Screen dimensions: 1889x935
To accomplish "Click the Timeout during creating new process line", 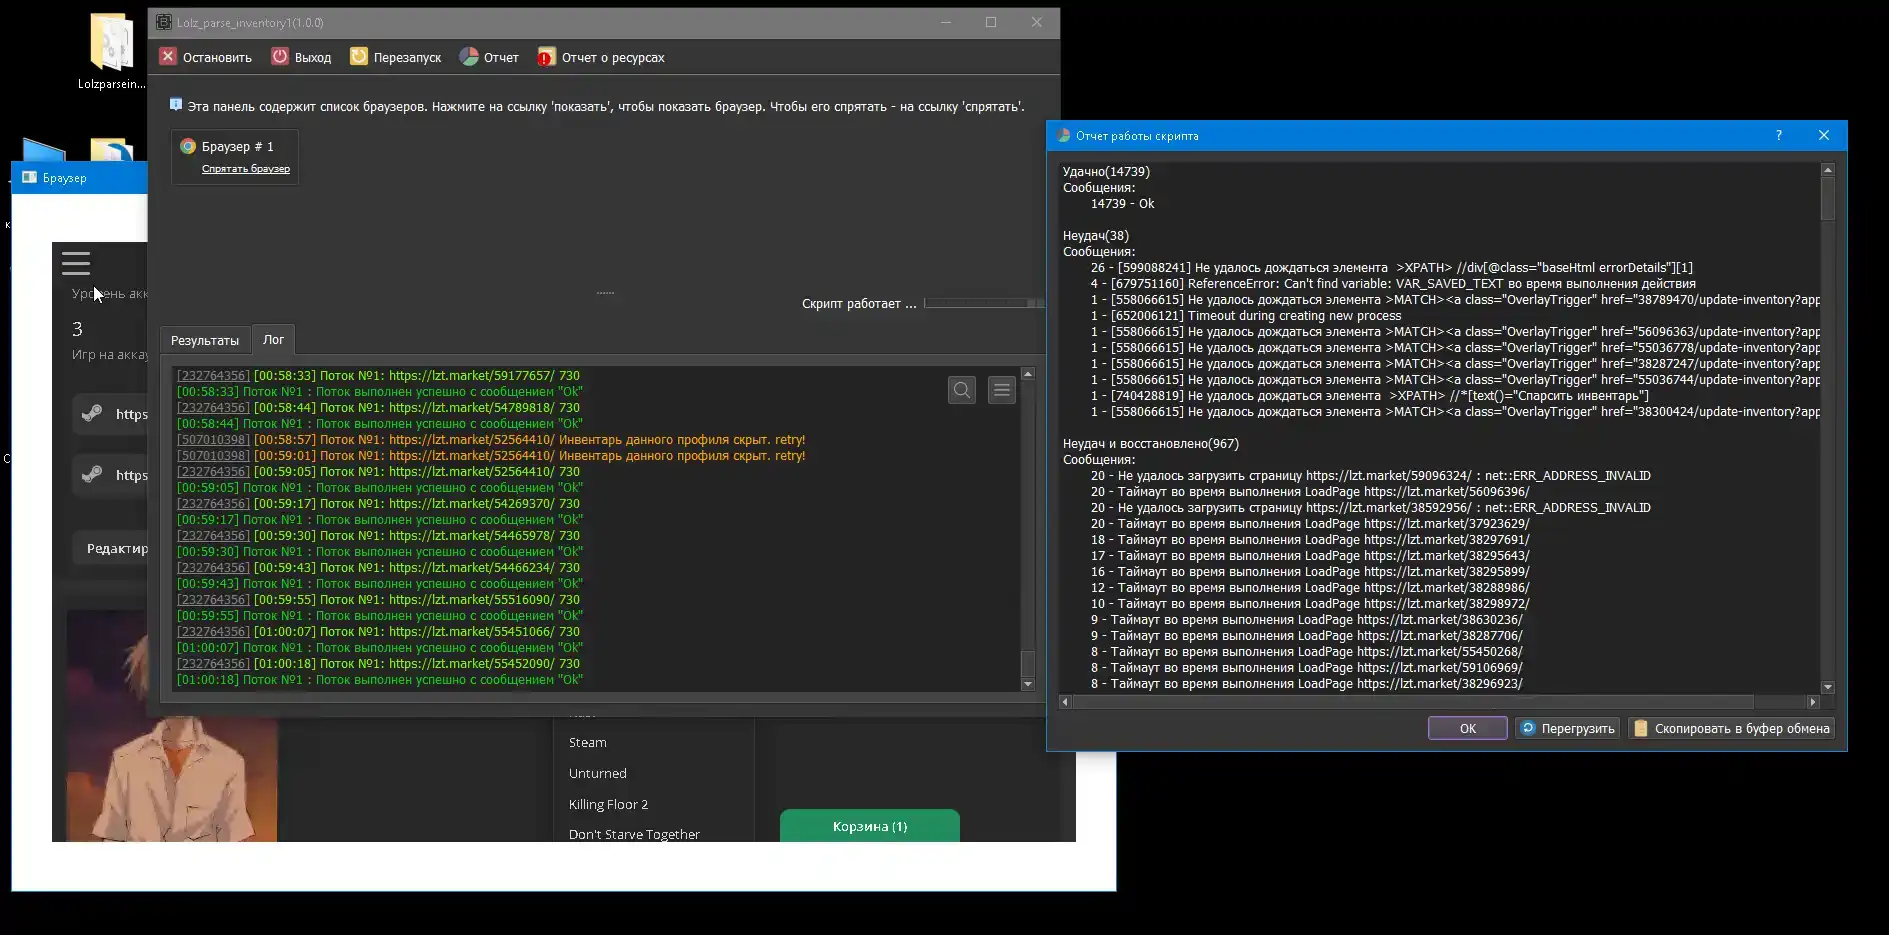I will point(1246,316).
